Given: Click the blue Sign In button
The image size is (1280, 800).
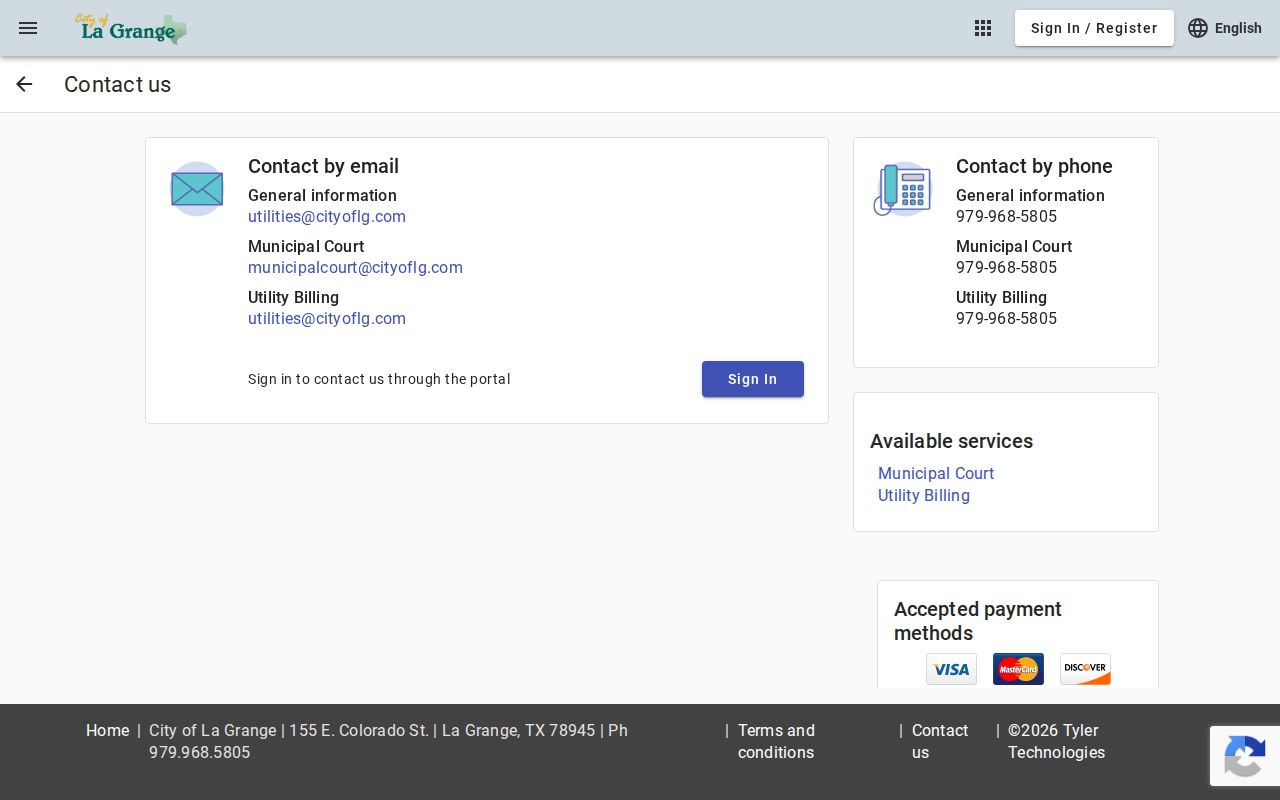Looking at the screenshot, I should [753, 379].
